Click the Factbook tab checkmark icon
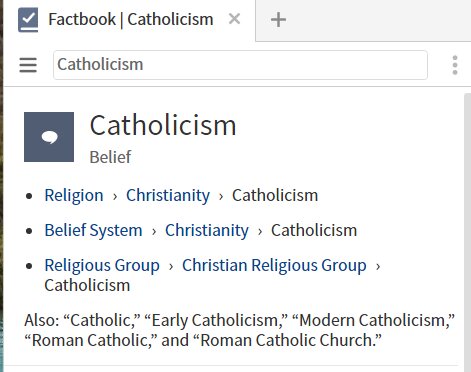The height and width of the screenshot is (372, 471). click(x=28, y=20)
